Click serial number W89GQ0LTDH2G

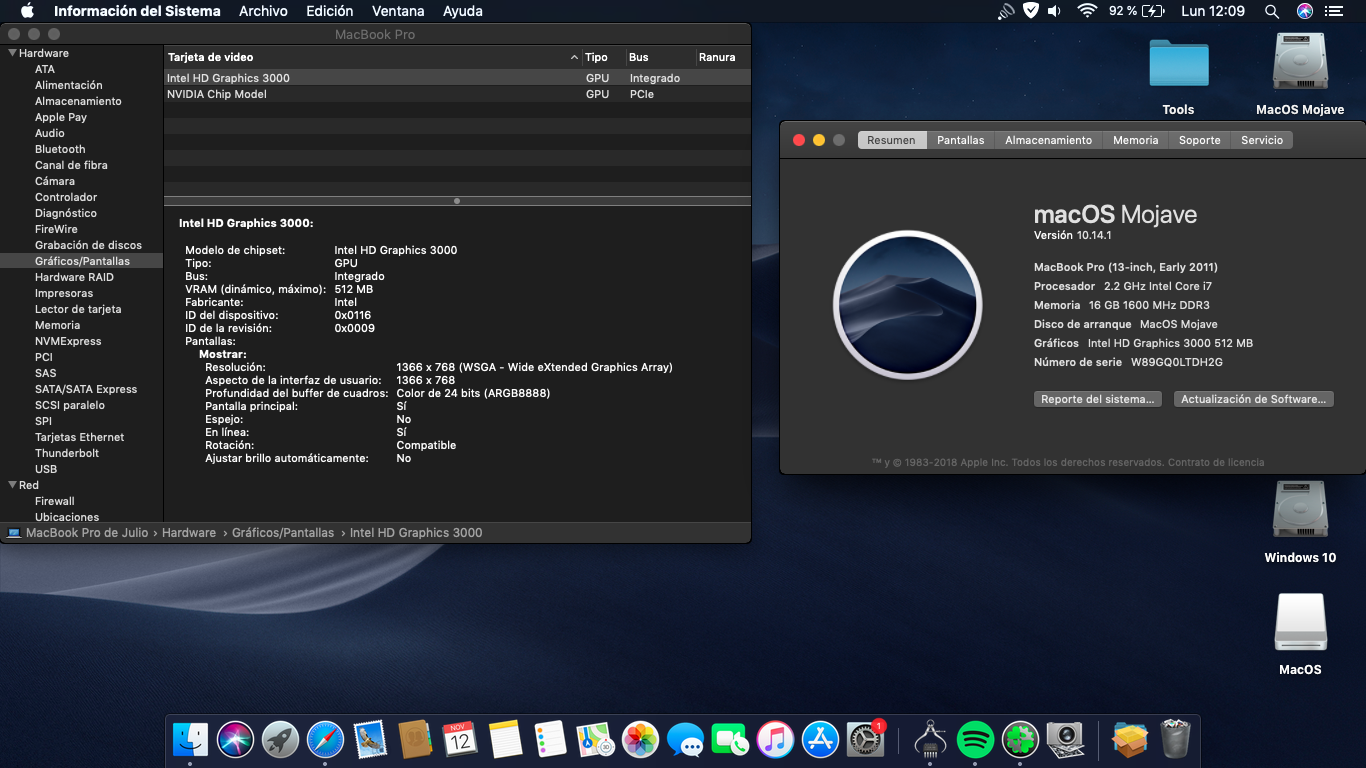(x=1177, y=362)
